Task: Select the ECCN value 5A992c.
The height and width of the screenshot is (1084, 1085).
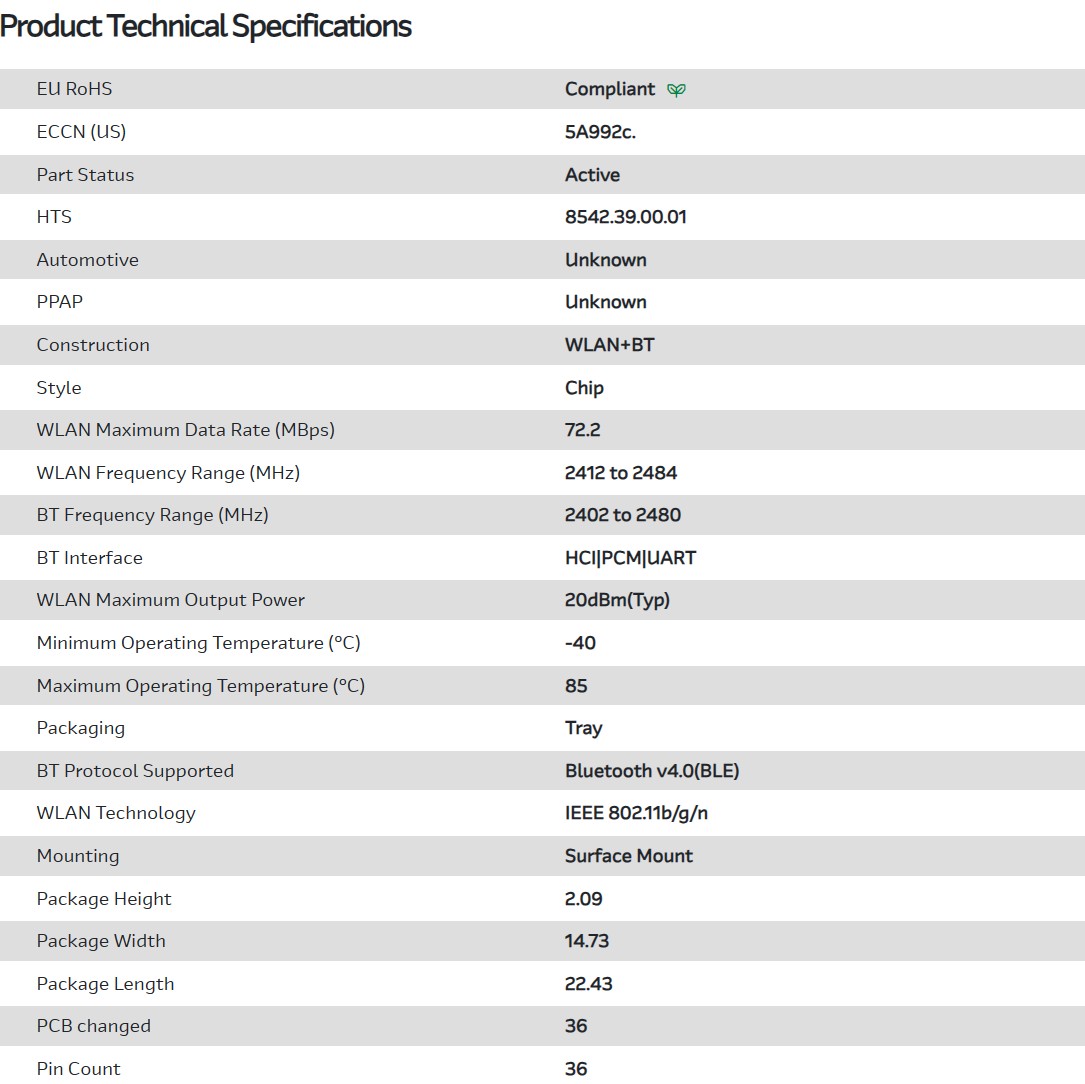Action: point(600,132)
